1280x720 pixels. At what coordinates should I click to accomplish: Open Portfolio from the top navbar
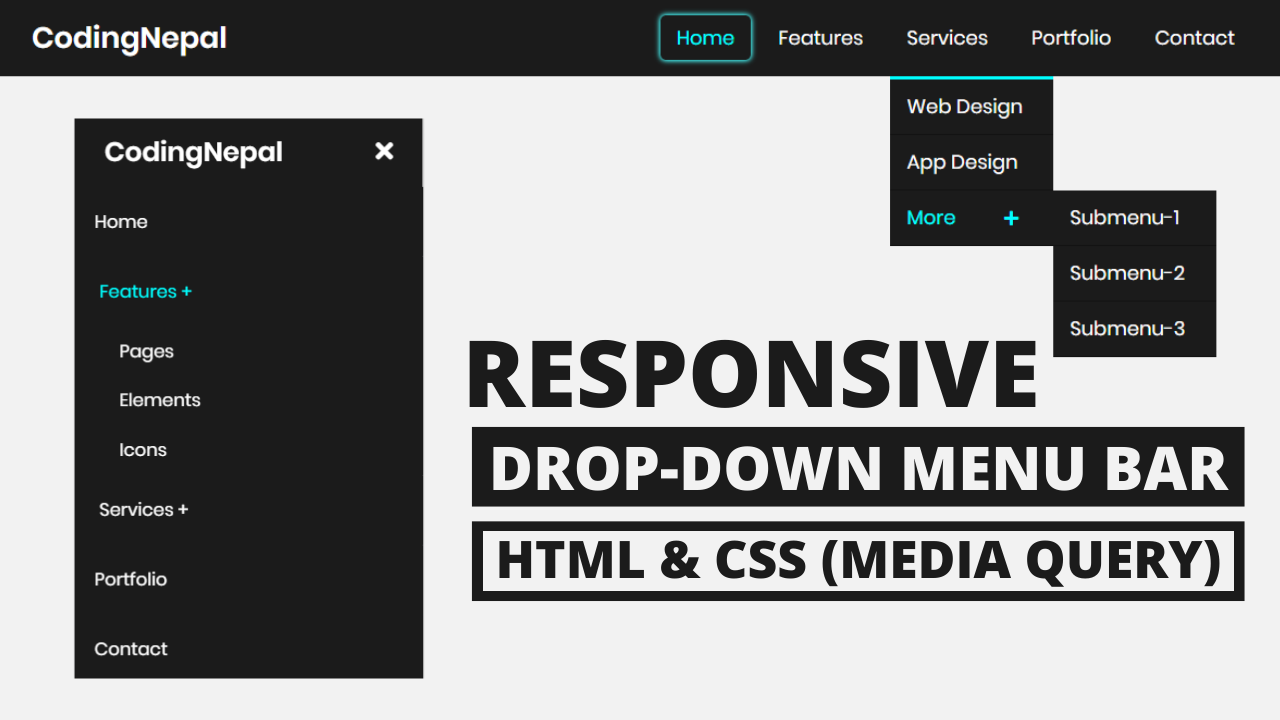coord(1070,38)
